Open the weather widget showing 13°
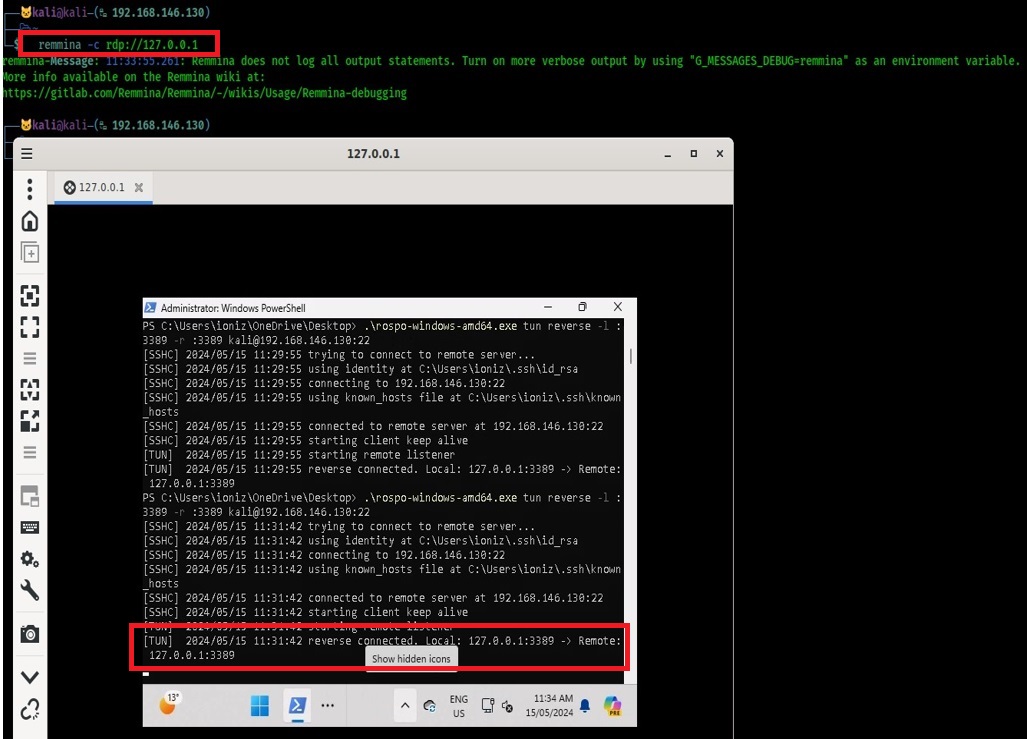 [x=169, y=704]
